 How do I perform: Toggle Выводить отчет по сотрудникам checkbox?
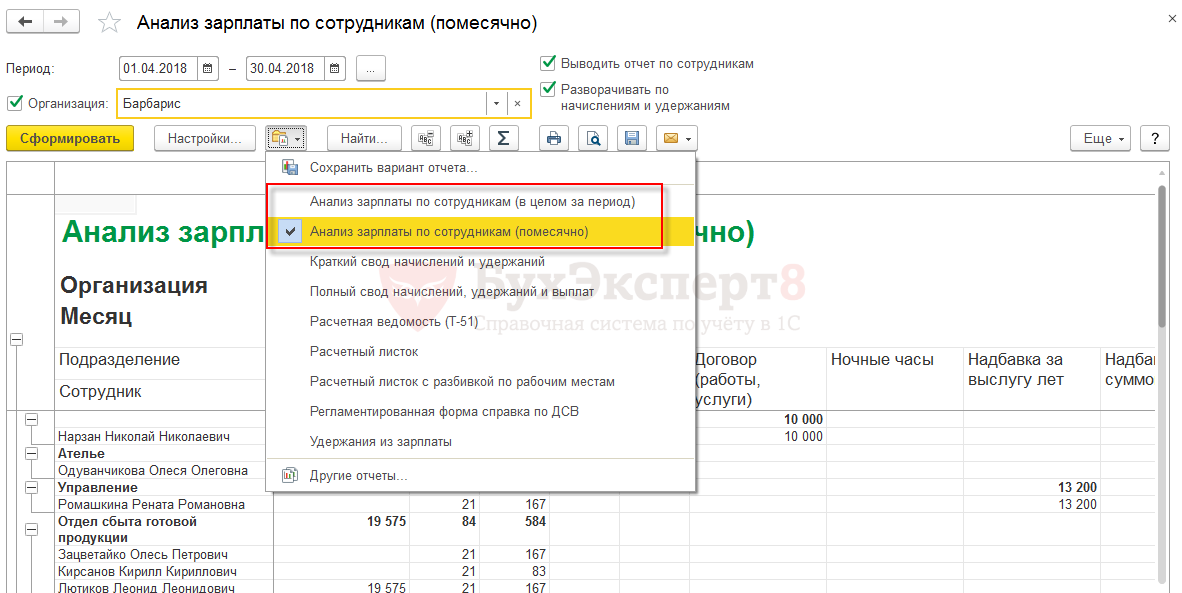[x=548, y=63]
